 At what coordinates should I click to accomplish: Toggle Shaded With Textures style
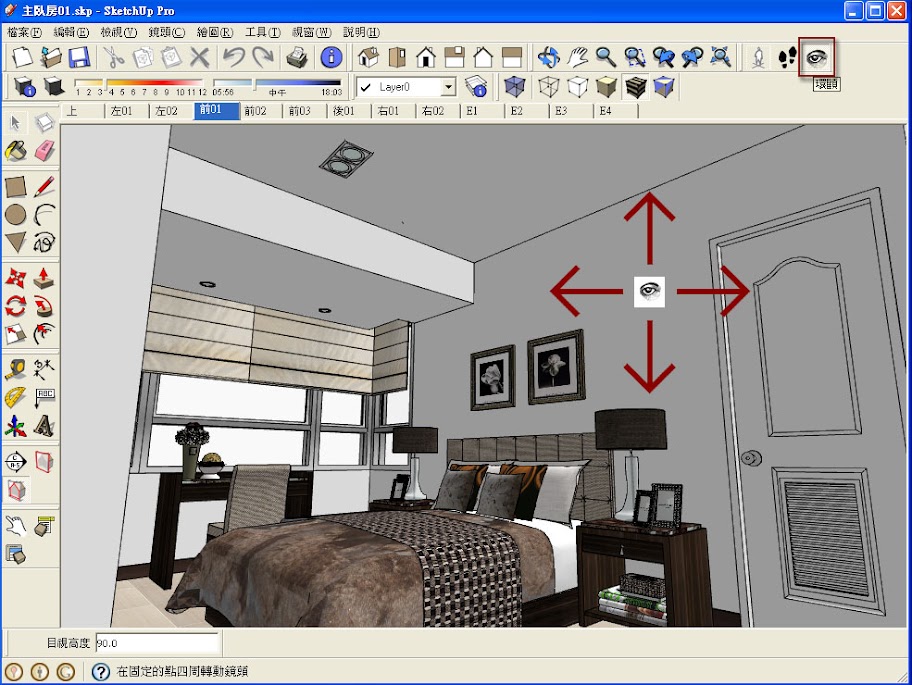point(635,87)
